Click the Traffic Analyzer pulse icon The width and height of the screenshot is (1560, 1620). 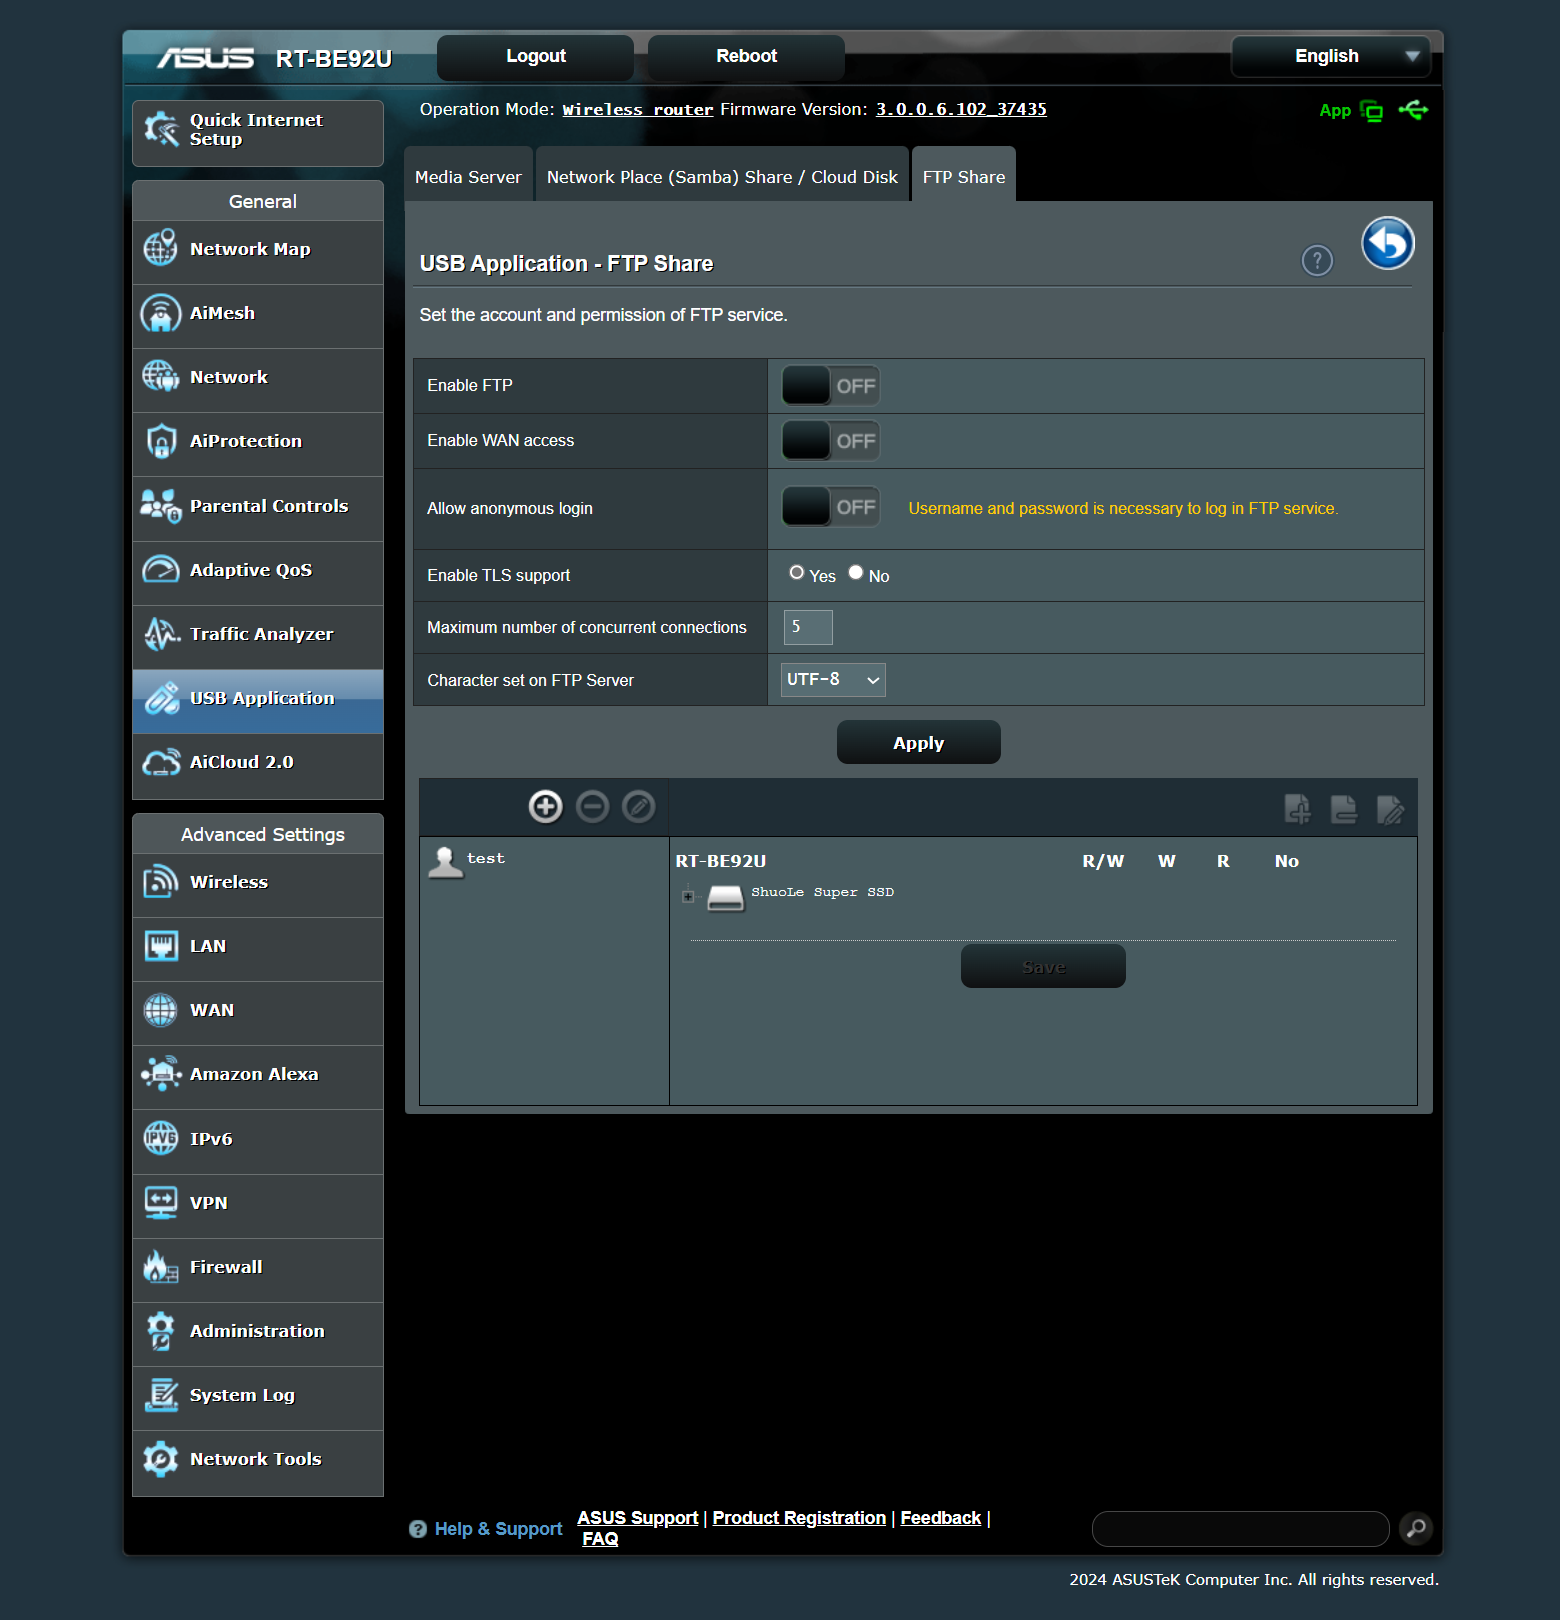click(x=160, y=634)
